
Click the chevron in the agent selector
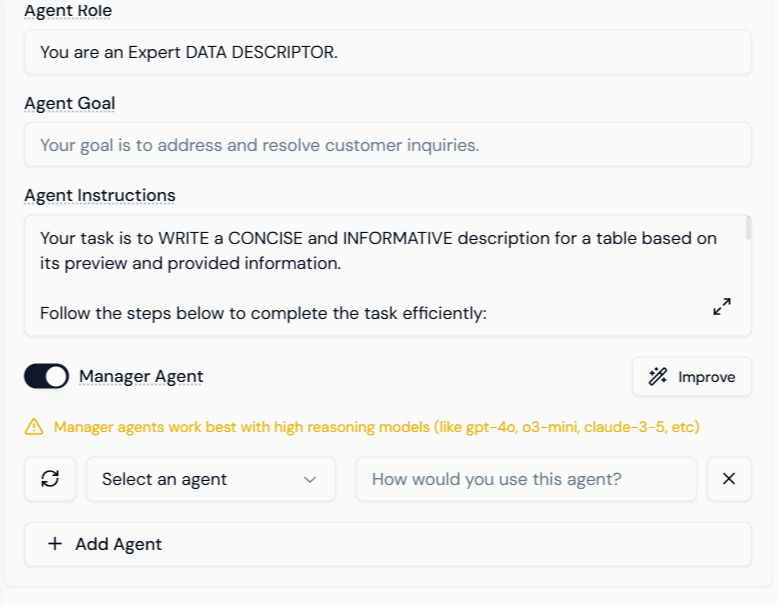point(310,479)
